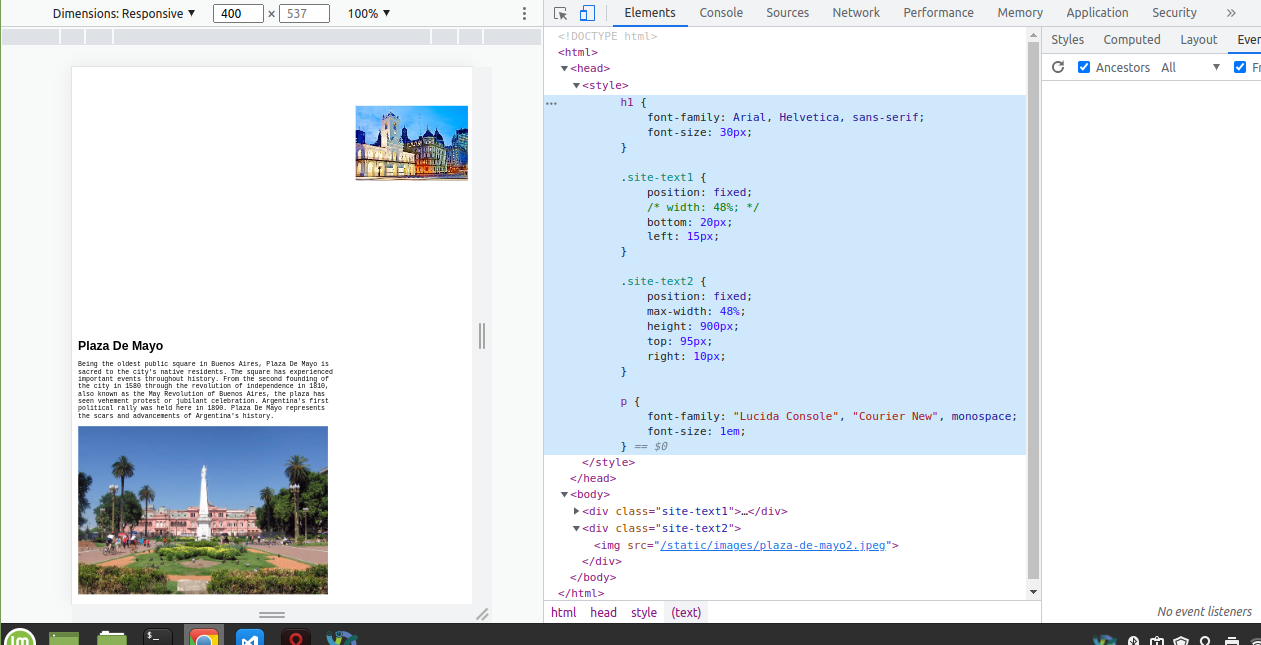Expand the div site-text1 node
This screenshot has width=1261, height=645.
pyautogui.click(x=576, y=511)
